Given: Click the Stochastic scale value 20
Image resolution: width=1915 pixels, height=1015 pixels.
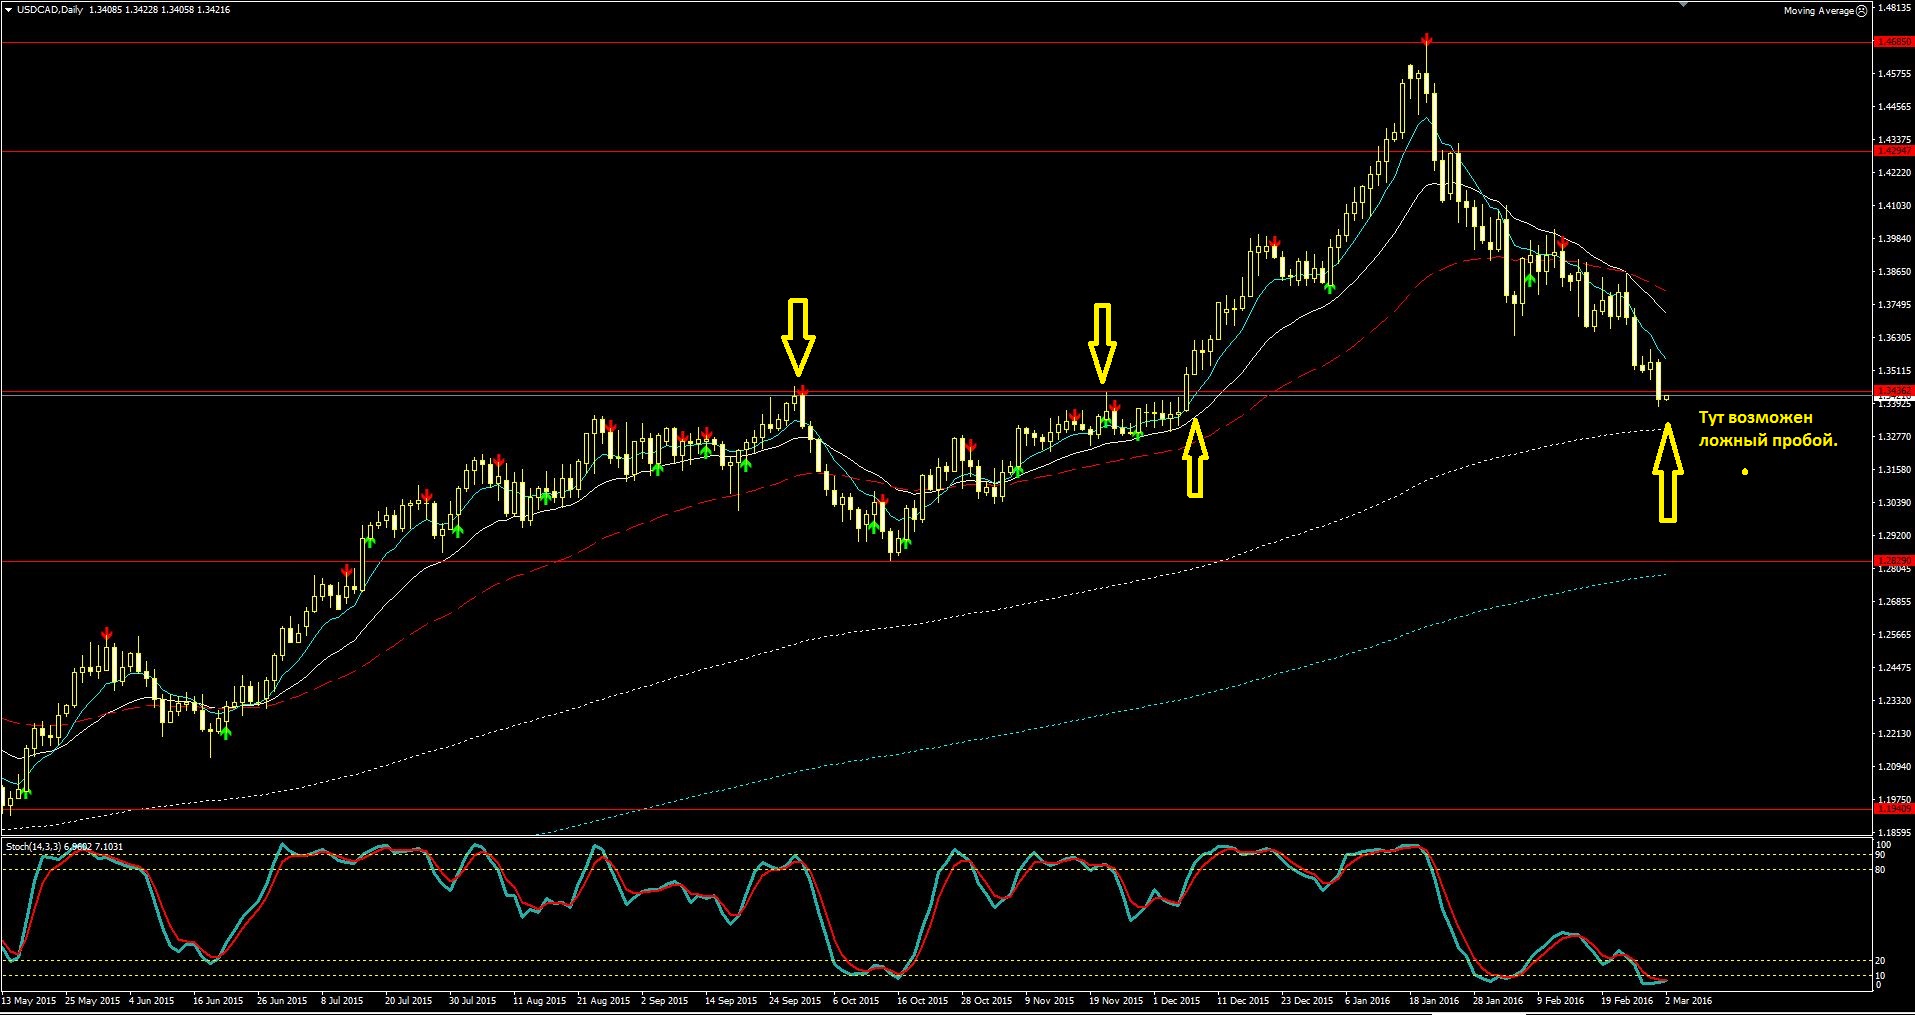Looking at the screenshot, I should tap(1881, 961).
